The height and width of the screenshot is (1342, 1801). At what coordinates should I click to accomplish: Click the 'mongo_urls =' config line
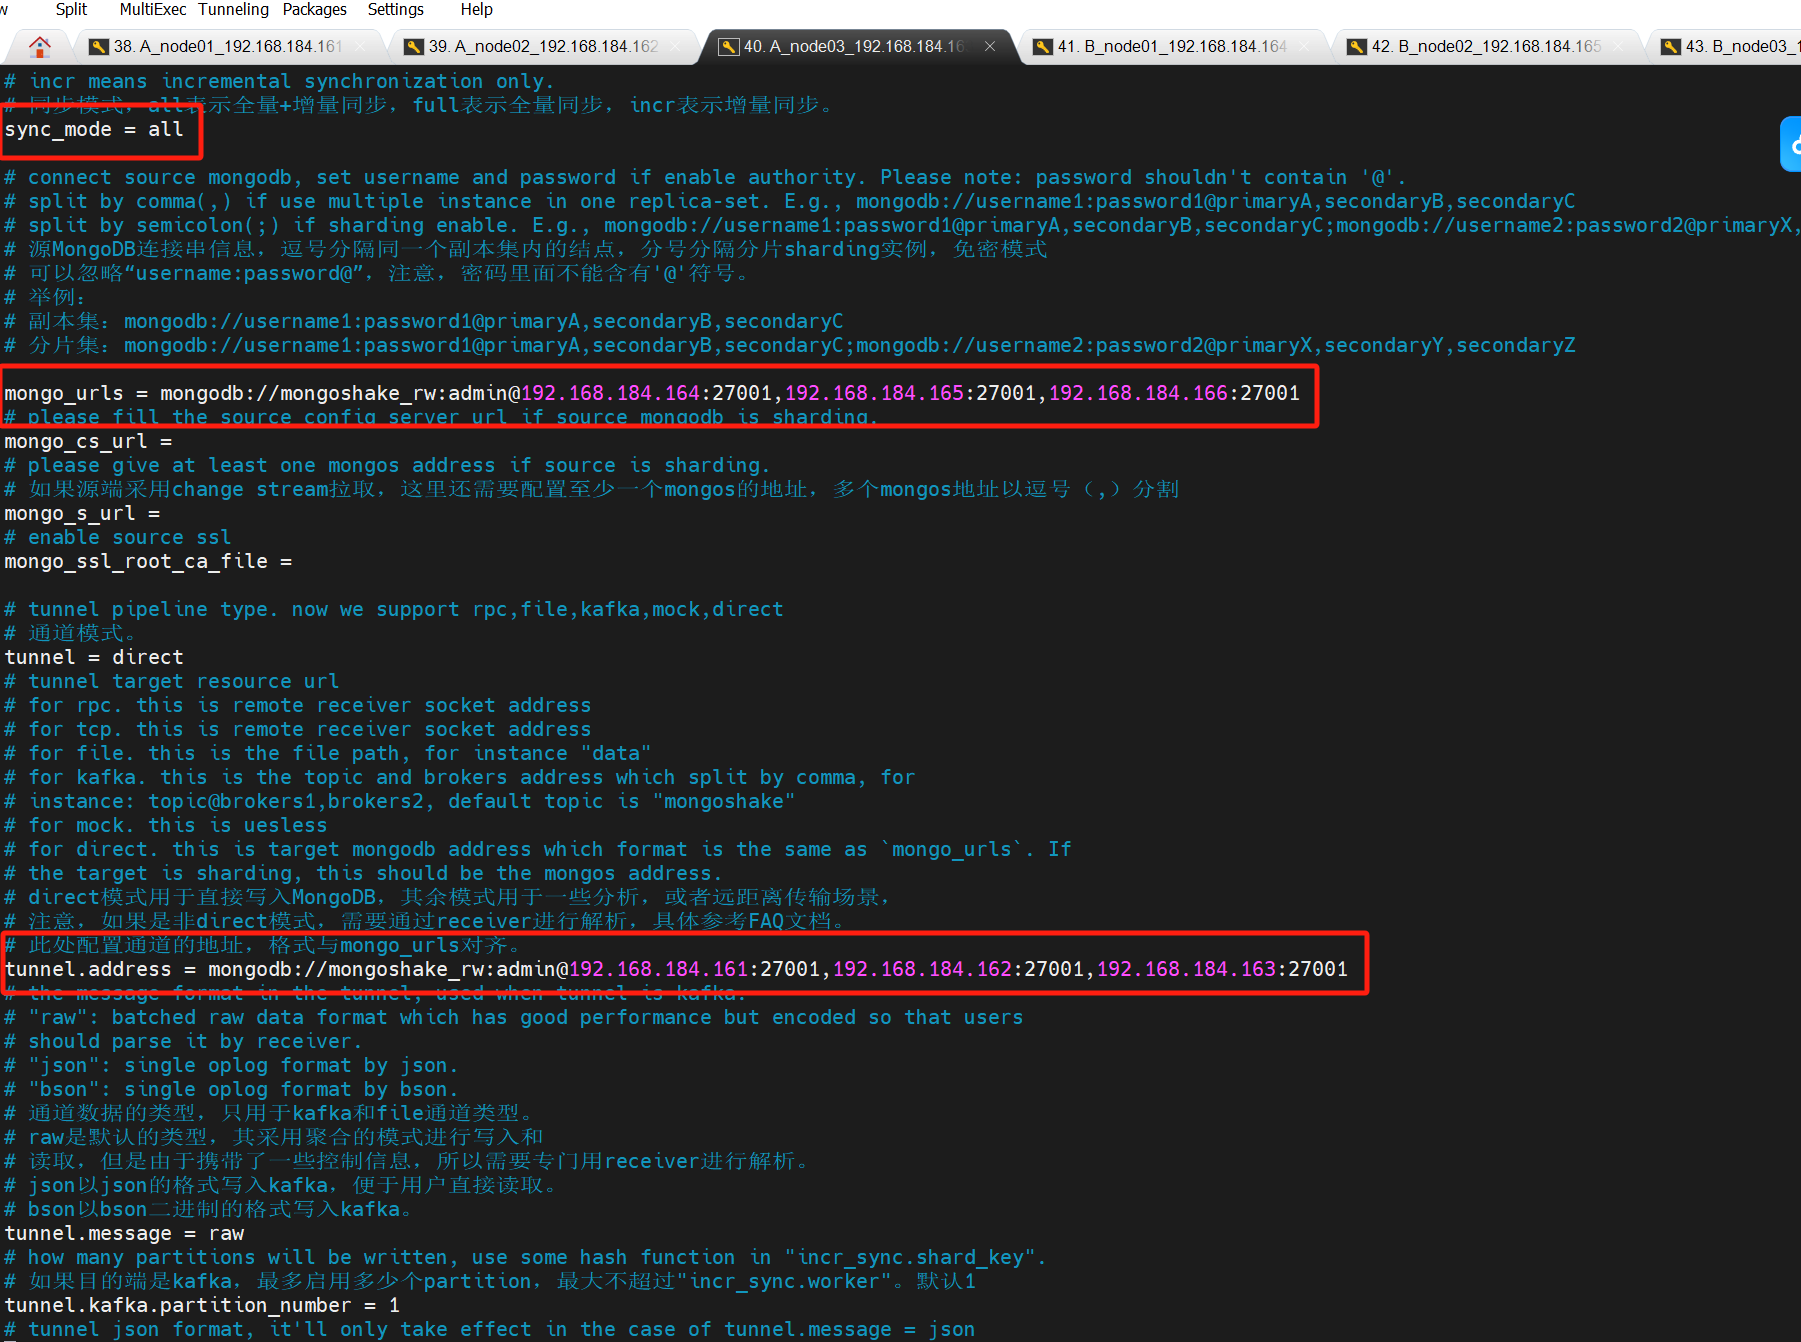click(x=652, y=393)
